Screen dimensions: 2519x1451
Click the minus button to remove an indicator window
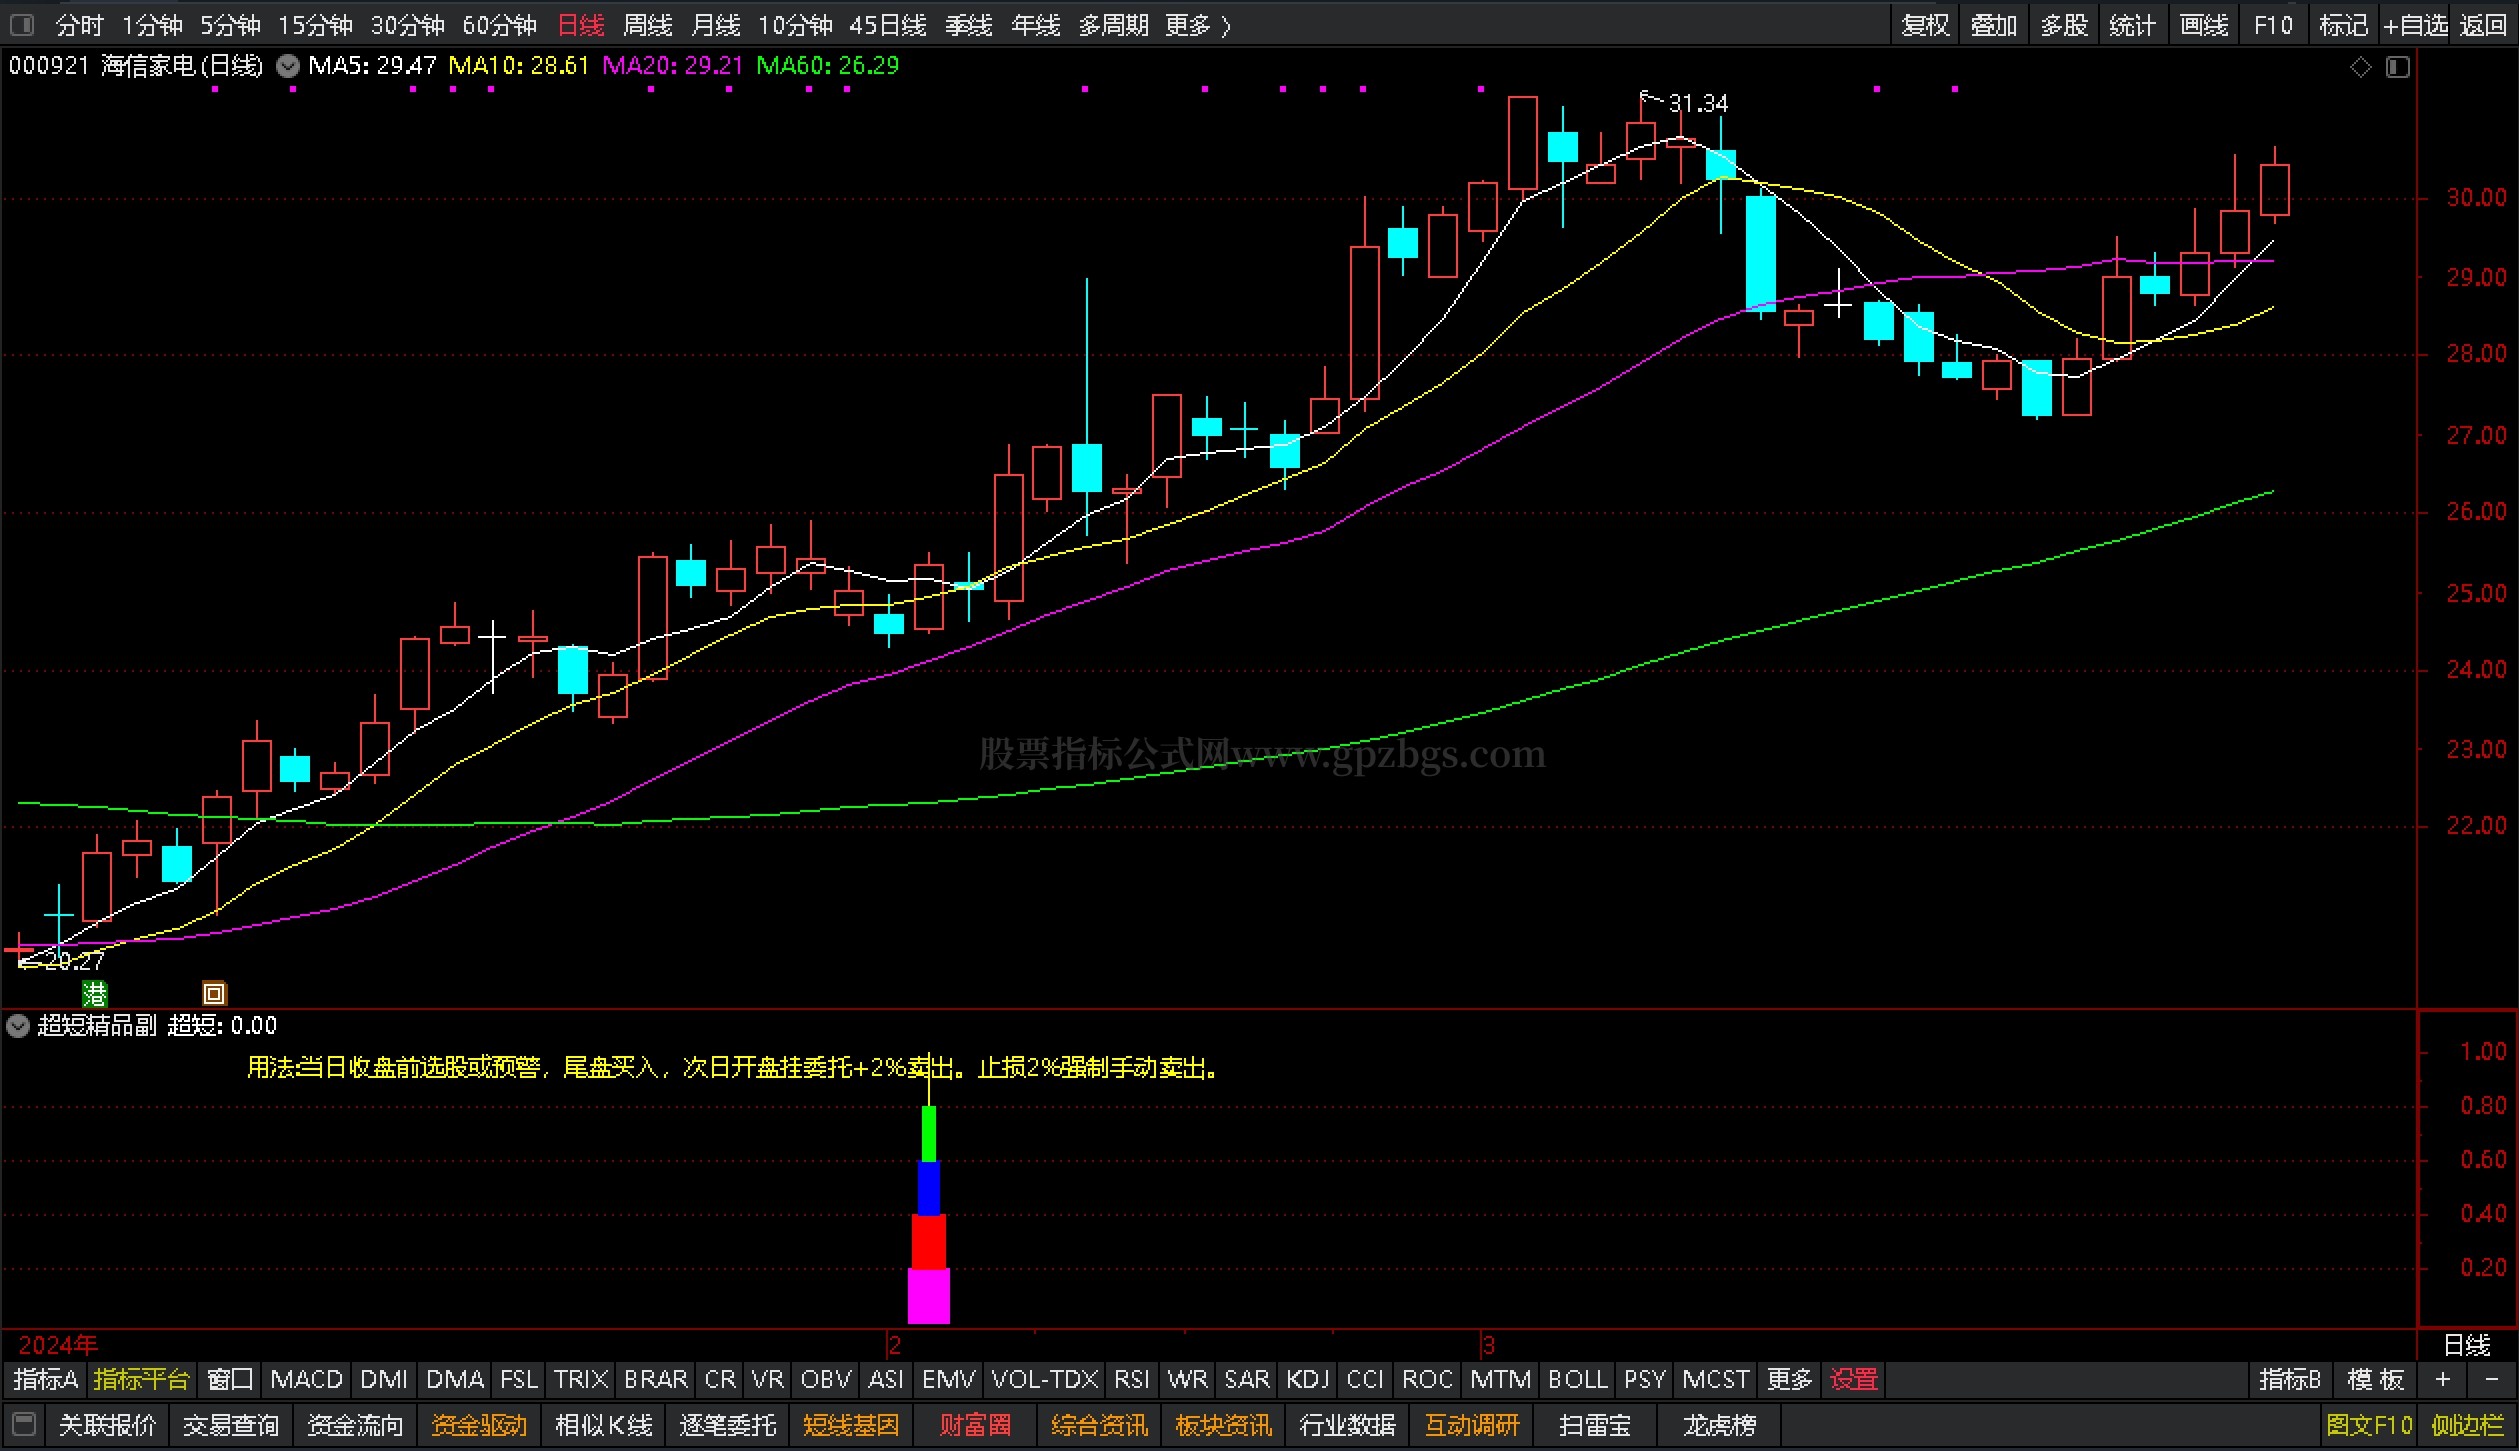[2491, 1379]
